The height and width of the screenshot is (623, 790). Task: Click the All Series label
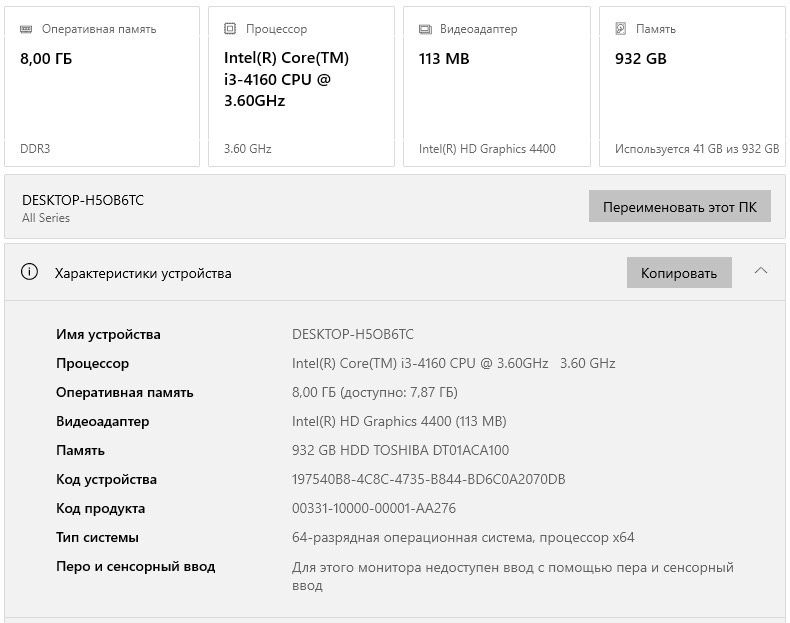click(x=46, y=218)
